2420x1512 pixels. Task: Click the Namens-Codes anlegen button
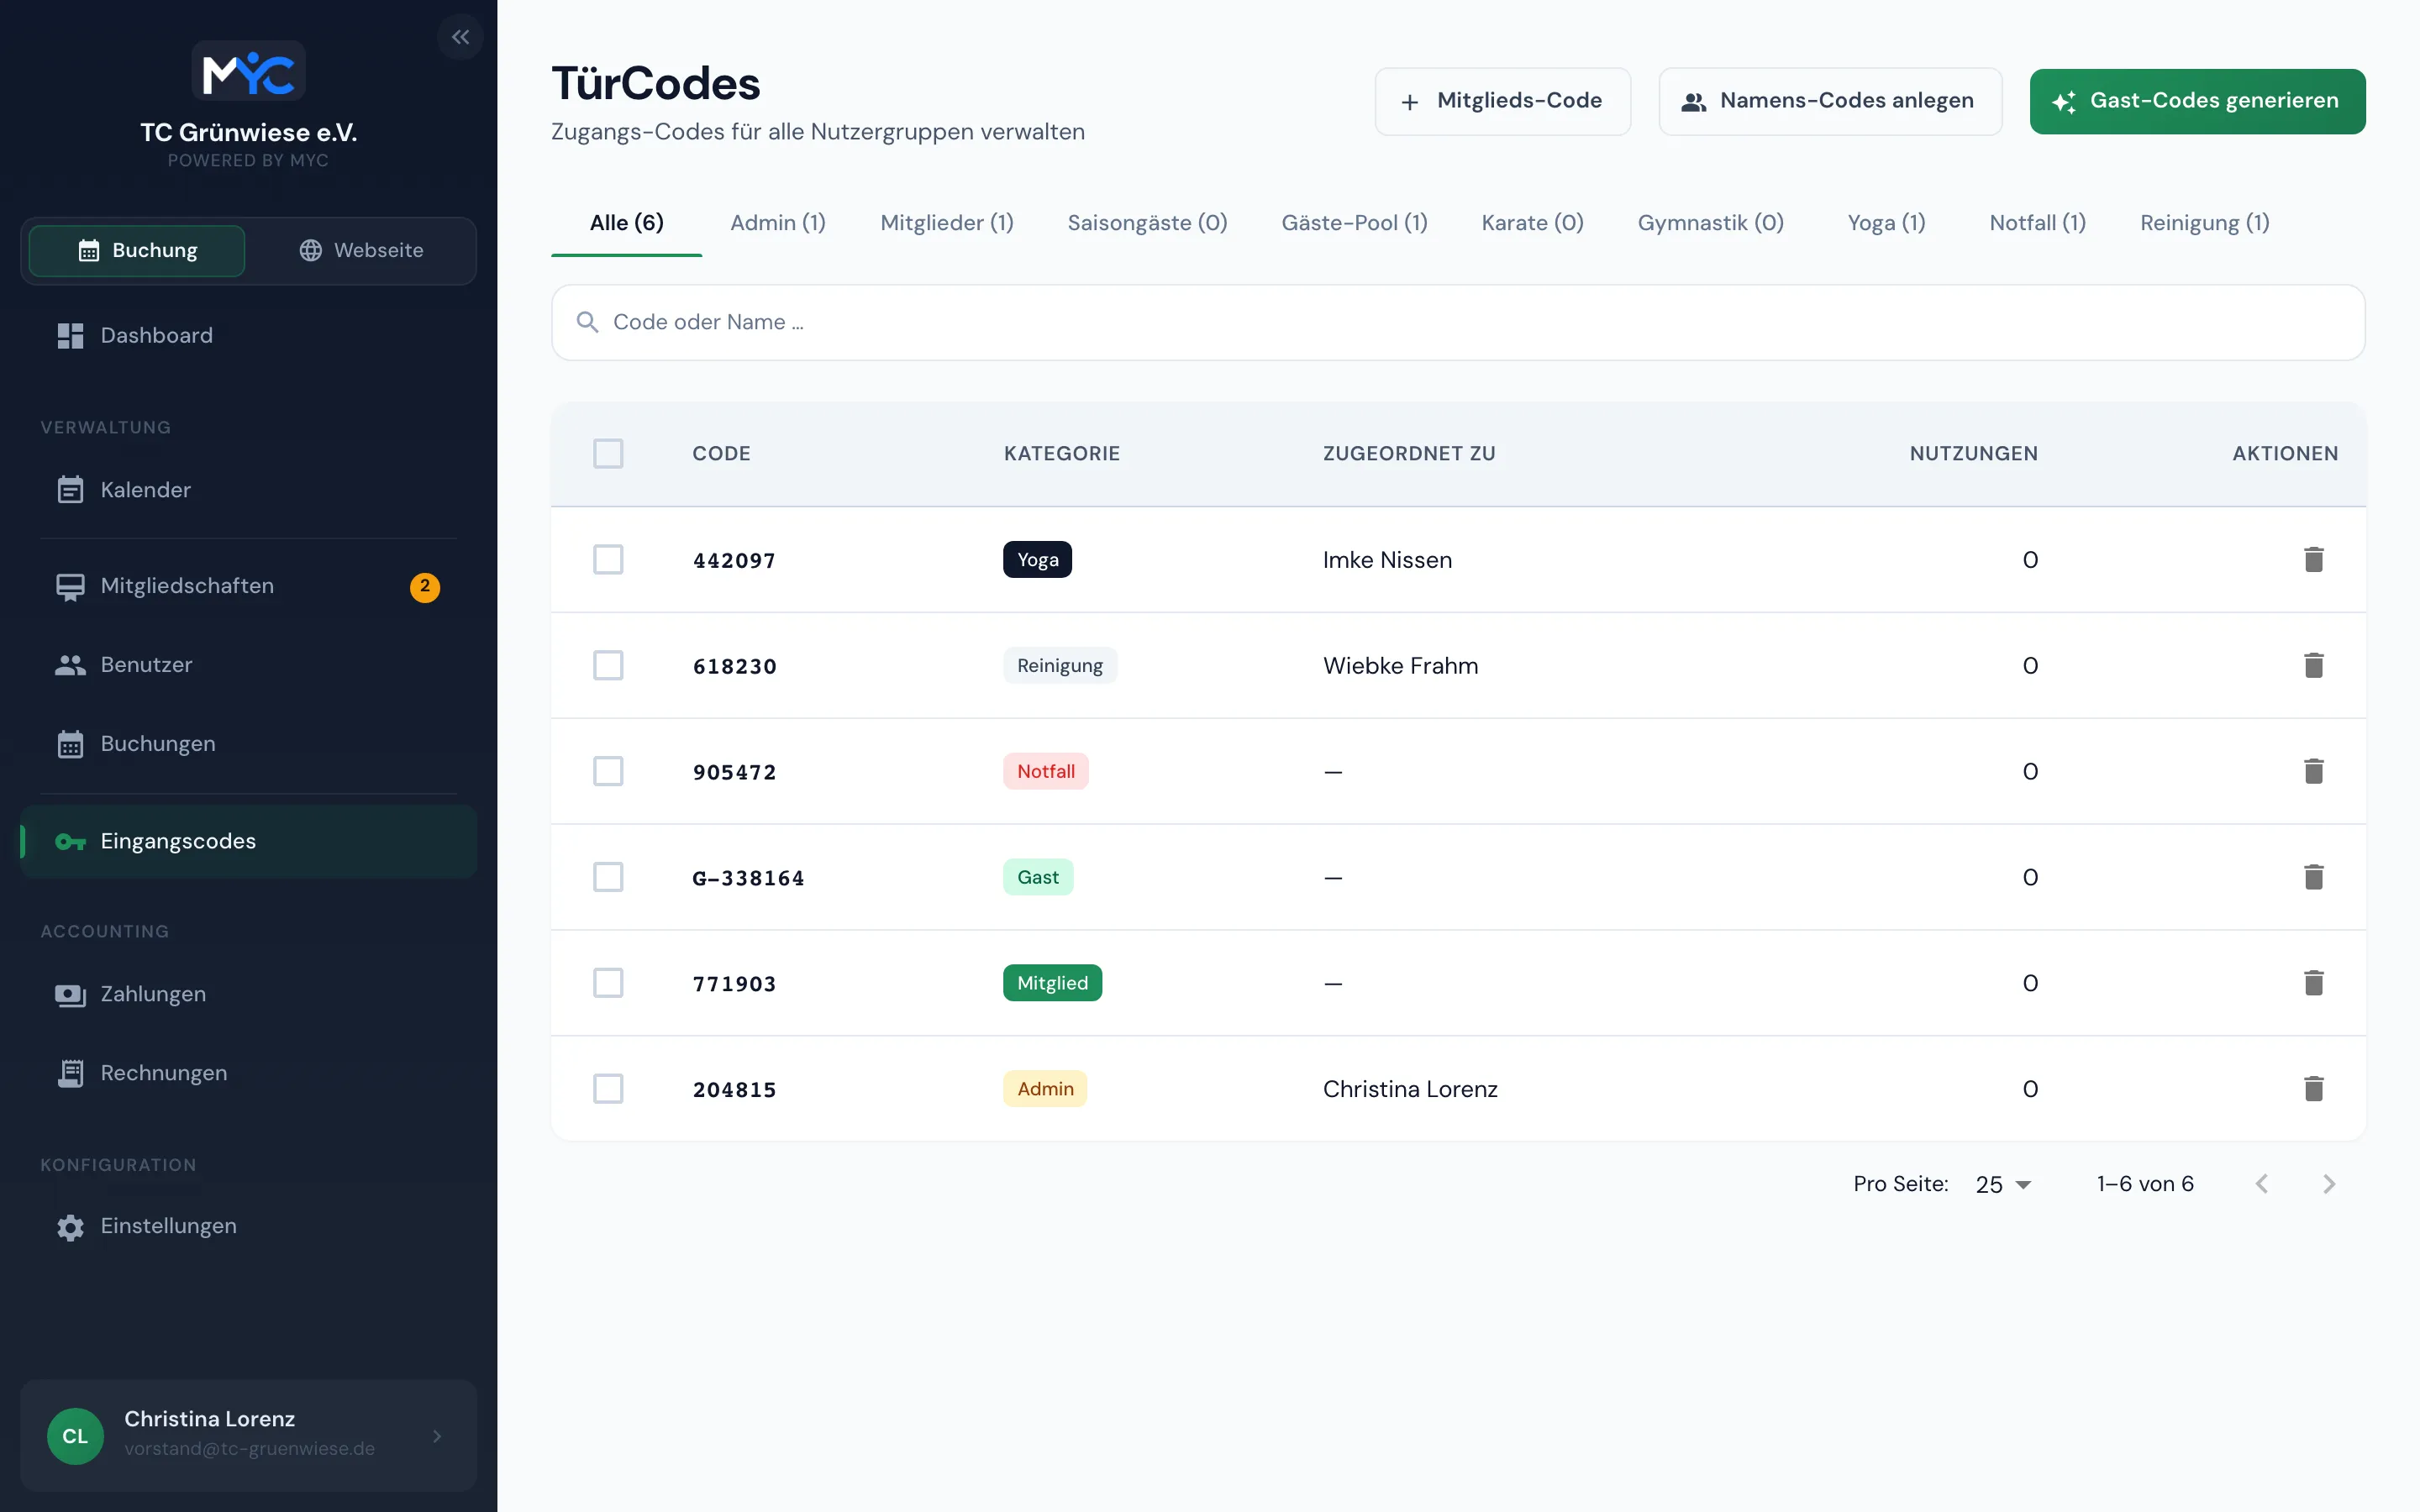coord(1830,101)
